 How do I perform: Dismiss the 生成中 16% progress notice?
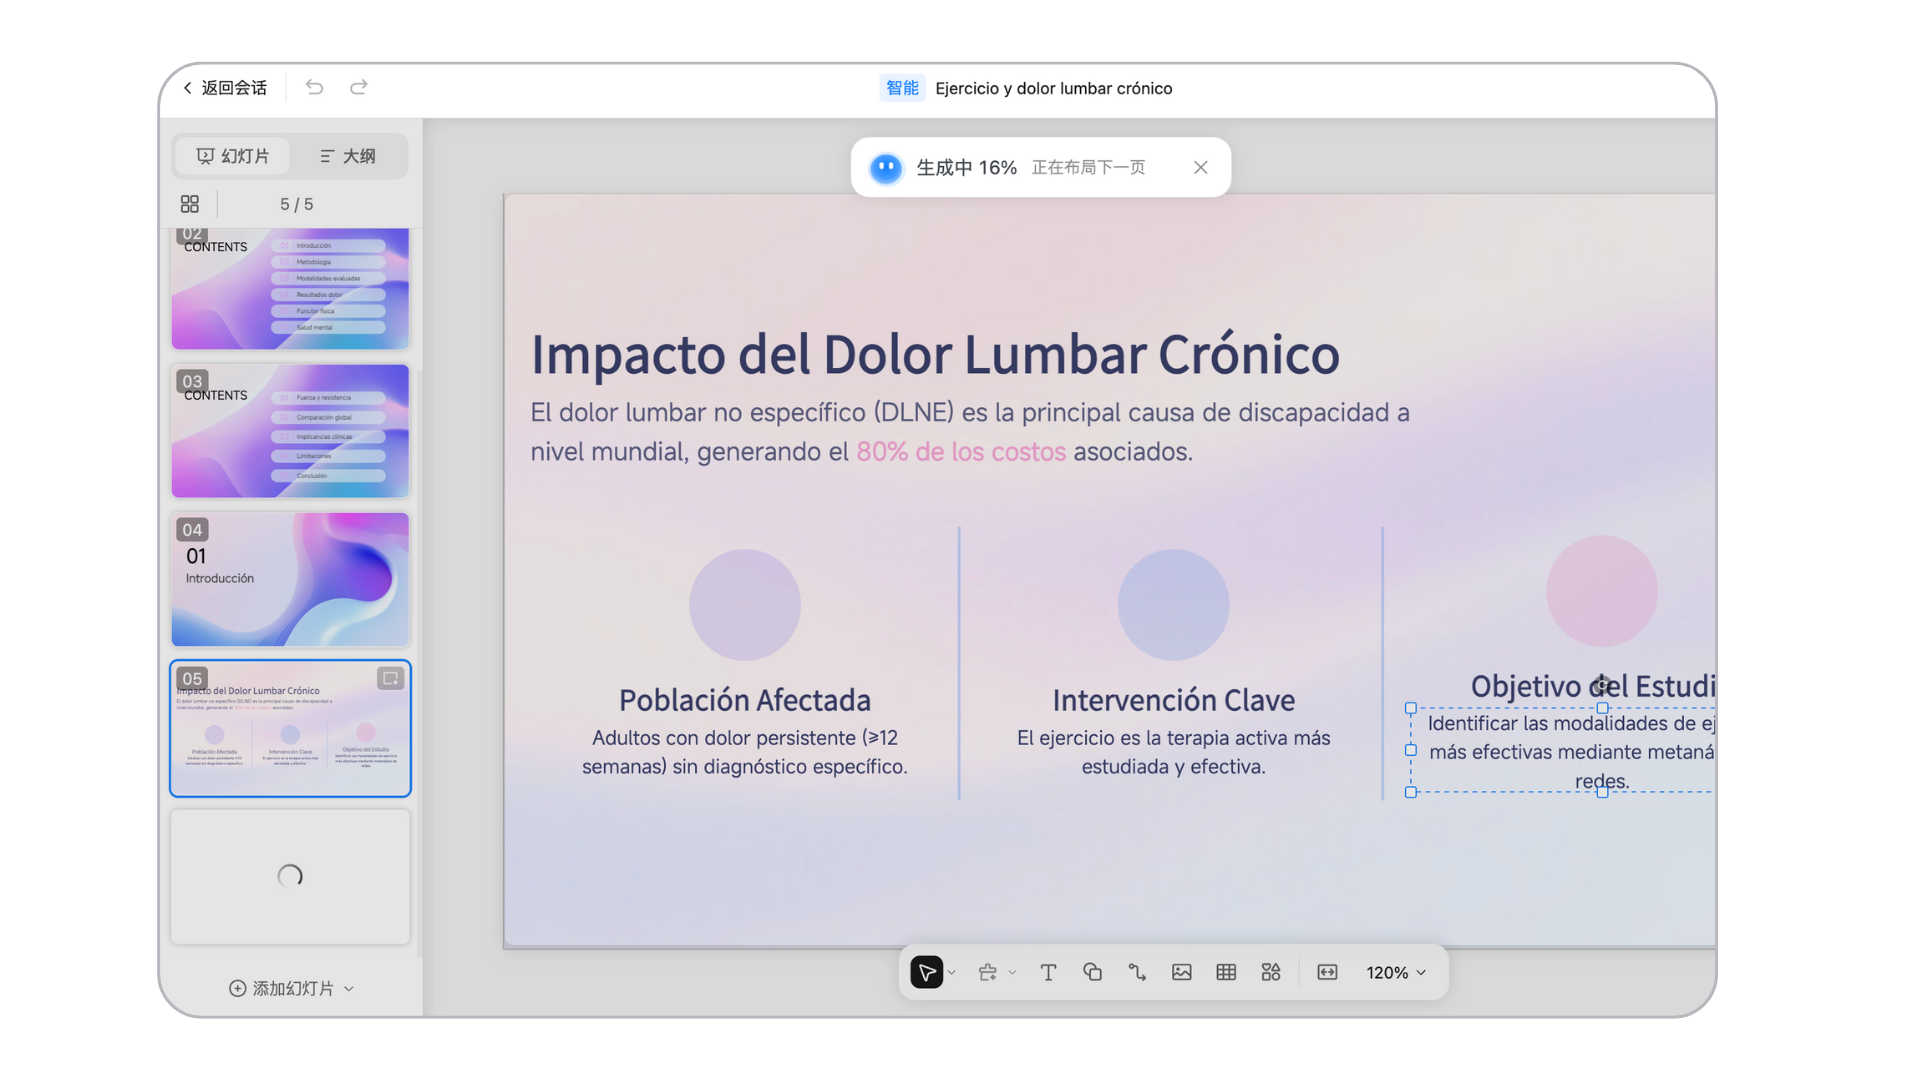[1200, 167]
